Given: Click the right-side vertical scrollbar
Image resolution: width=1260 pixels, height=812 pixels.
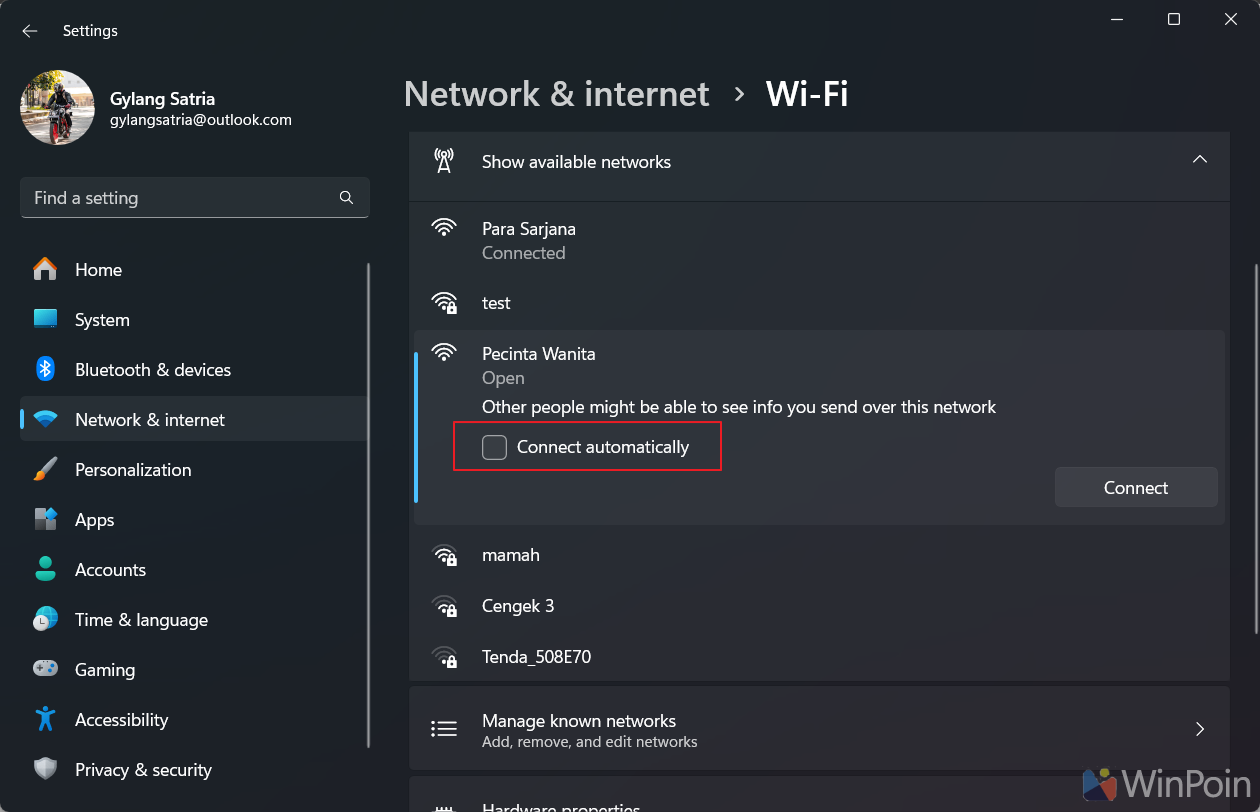Looking at the screenshot, I should click(x=1256, y=449).
